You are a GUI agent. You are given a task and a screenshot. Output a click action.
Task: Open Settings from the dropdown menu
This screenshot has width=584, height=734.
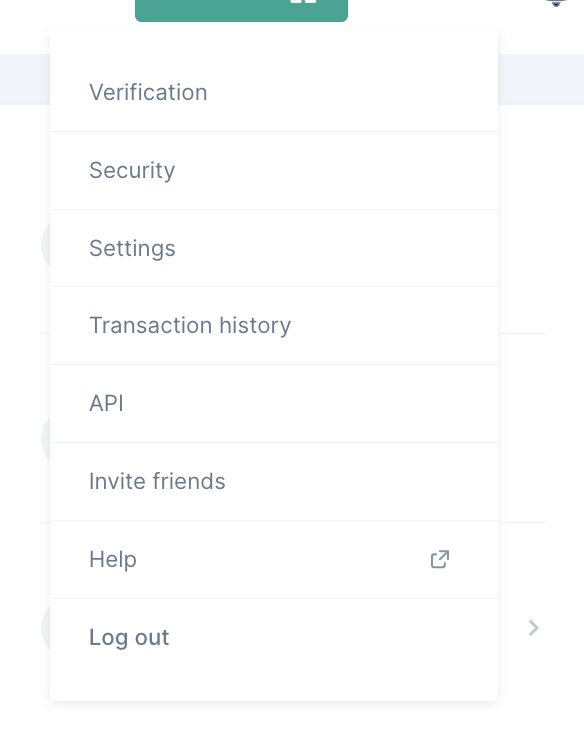(274, 248)
